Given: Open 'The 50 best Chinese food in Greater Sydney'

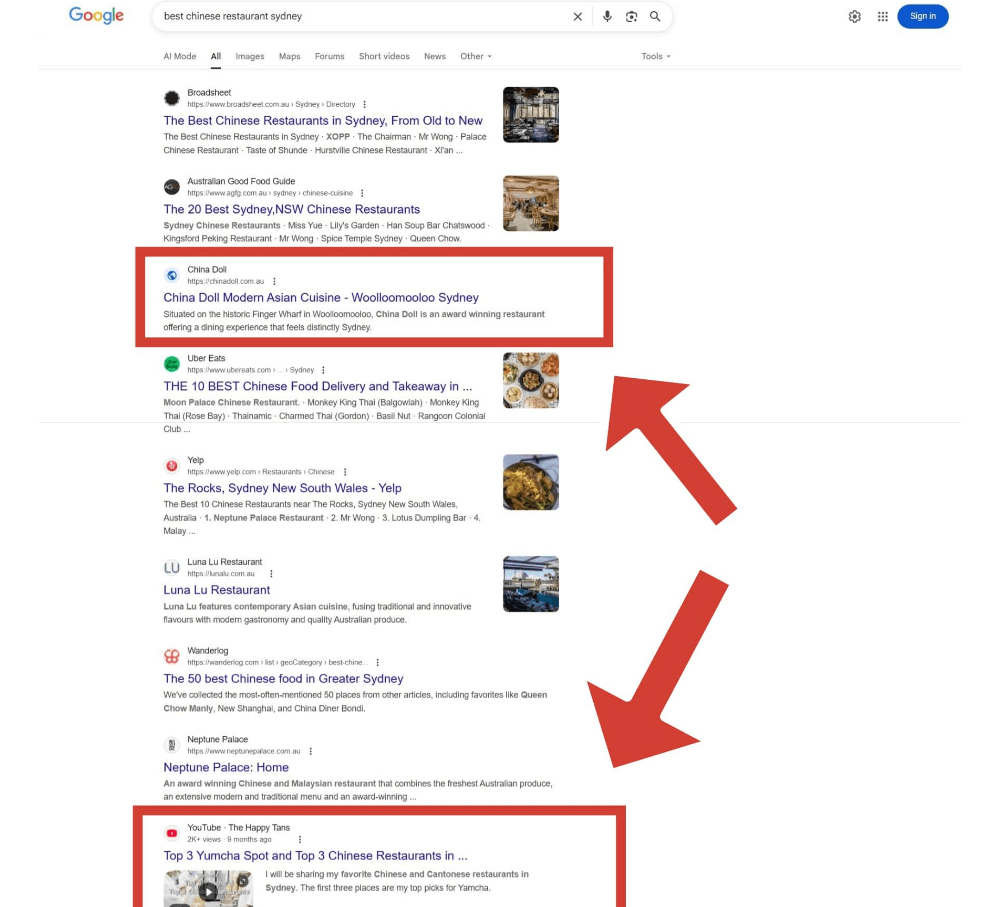Looking at the screenshot, I should [284, 678].
